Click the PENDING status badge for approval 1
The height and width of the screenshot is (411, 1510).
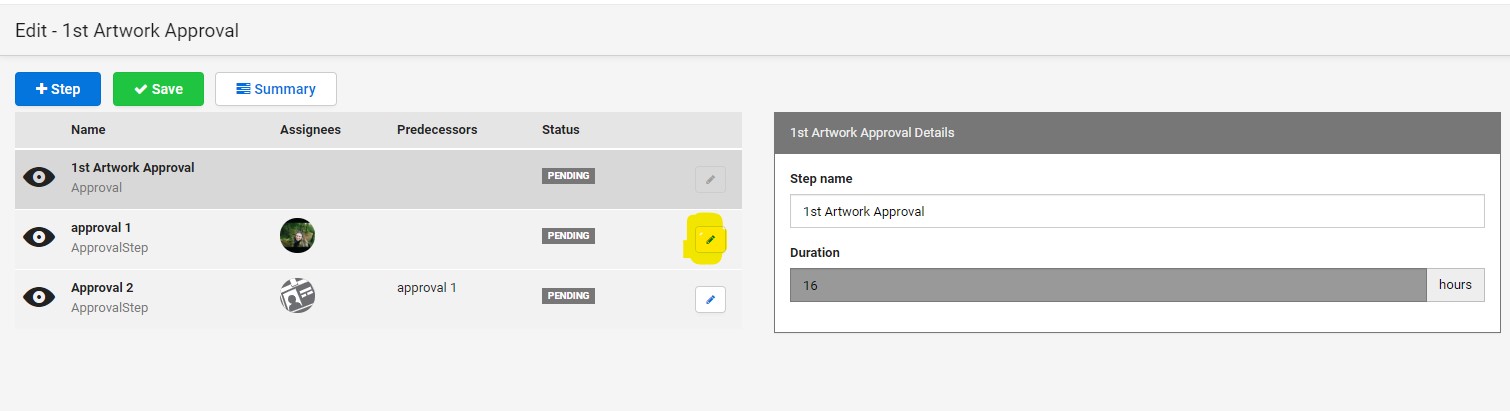pos(568,236)
